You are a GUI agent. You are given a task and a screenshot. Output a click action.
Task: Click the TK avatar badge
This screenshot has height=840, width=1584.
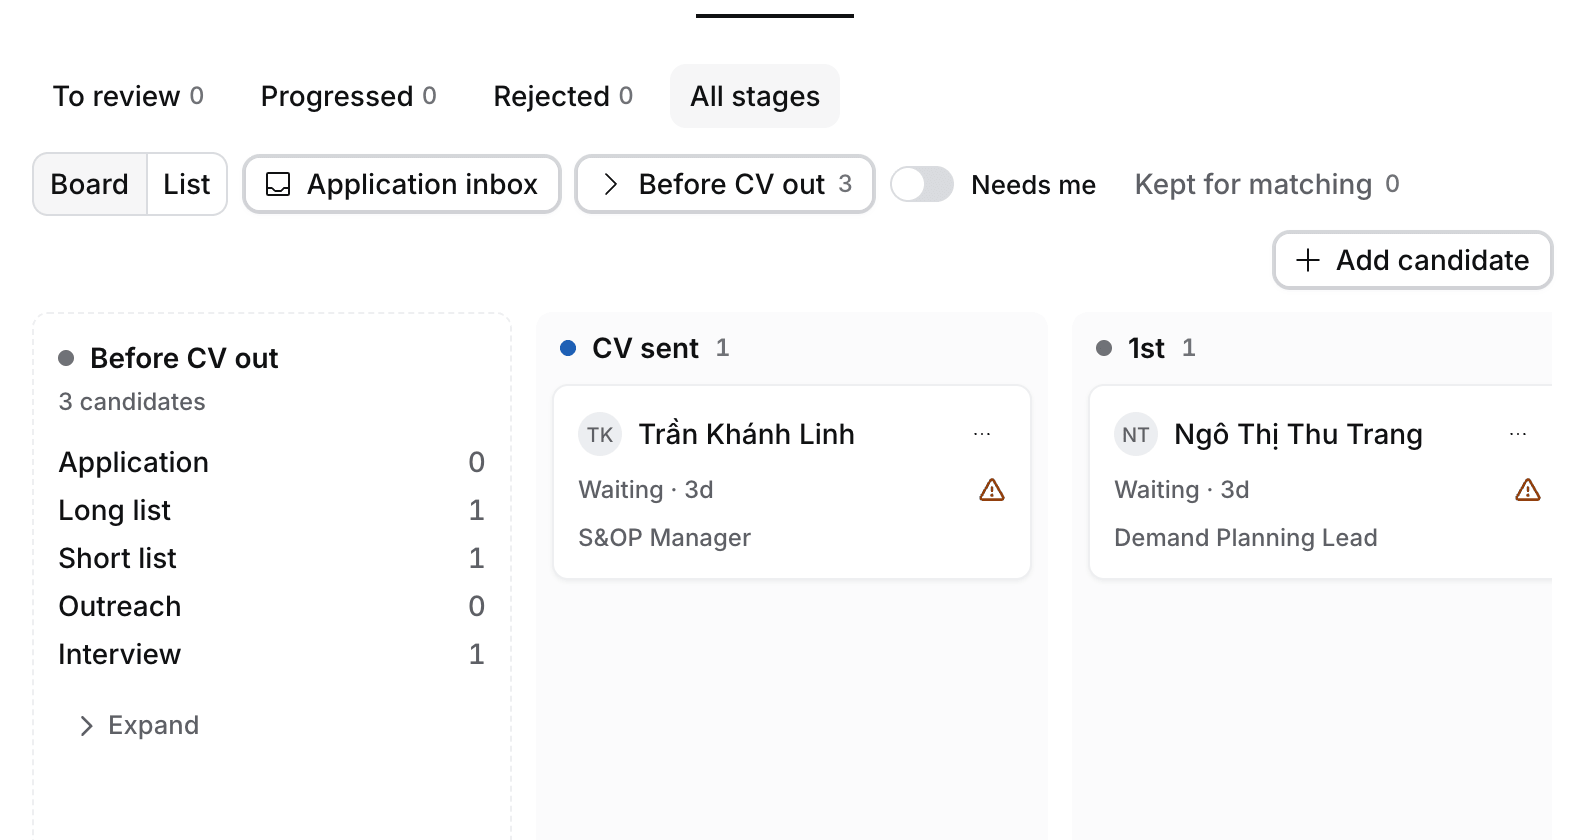[x=600, y=434]
